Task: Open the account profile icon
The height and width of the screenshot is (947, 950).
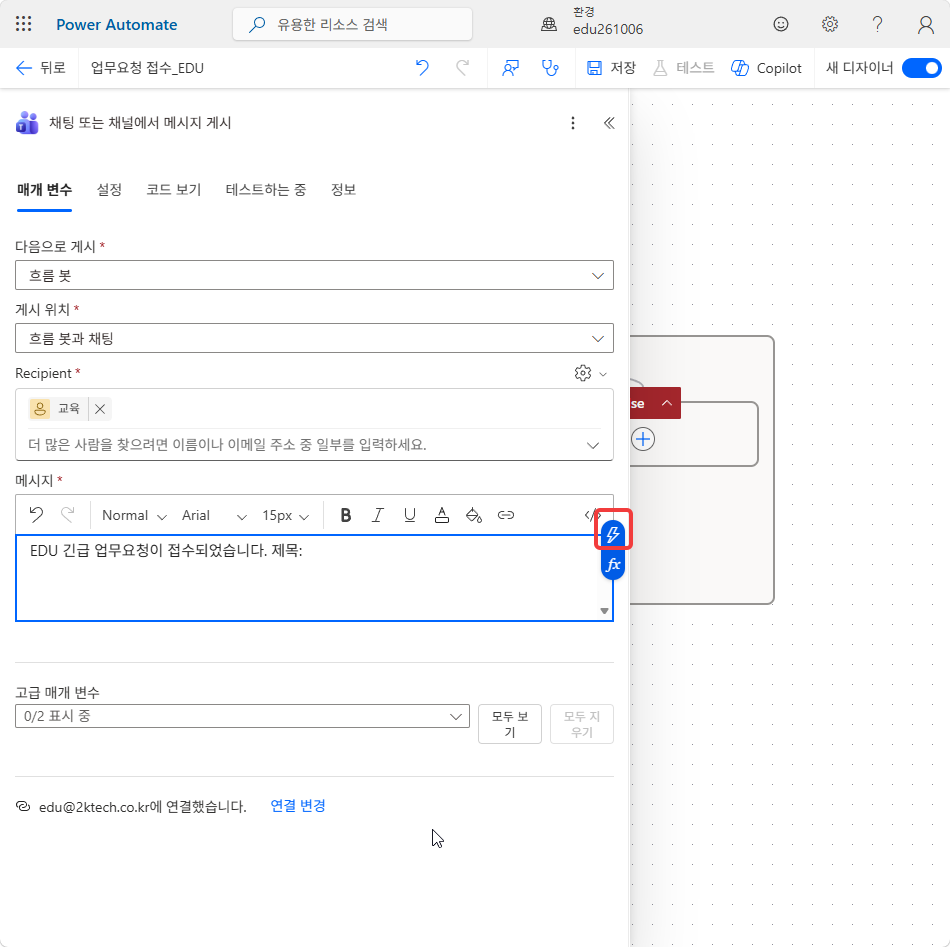Action: pyautogui.click(x=925, y=24)
